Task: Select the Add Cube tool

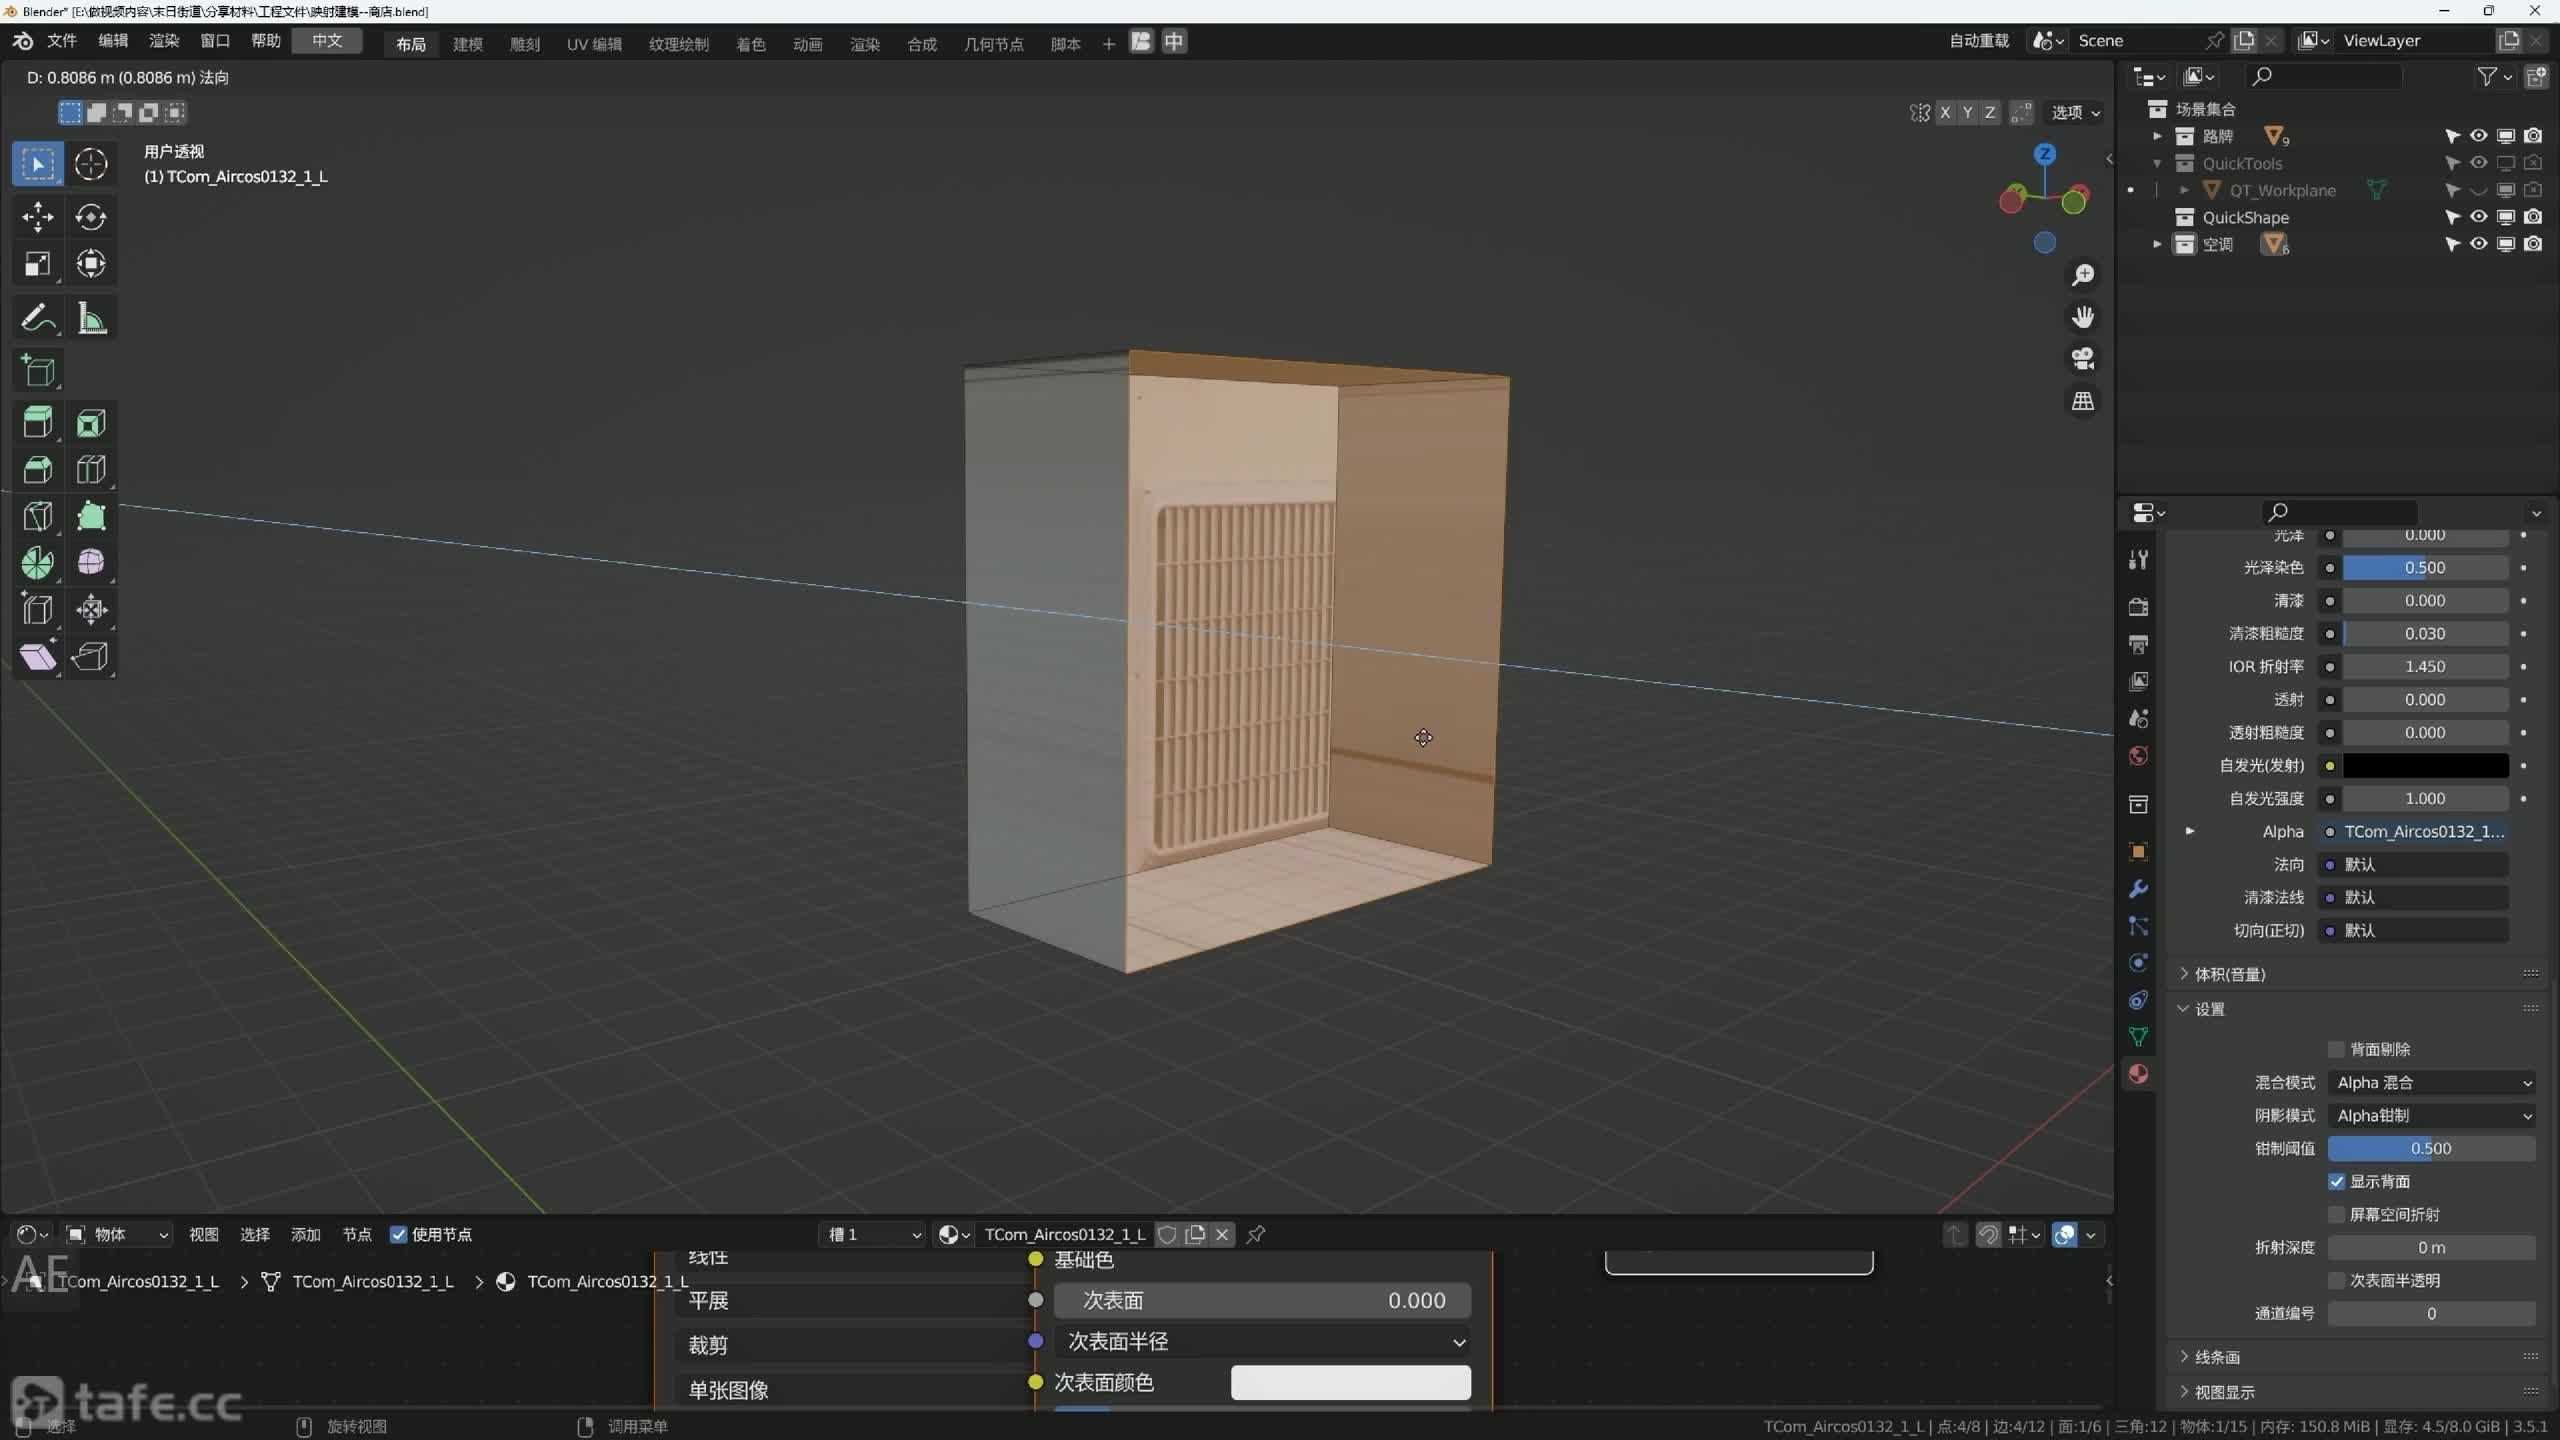Action: 38,371
